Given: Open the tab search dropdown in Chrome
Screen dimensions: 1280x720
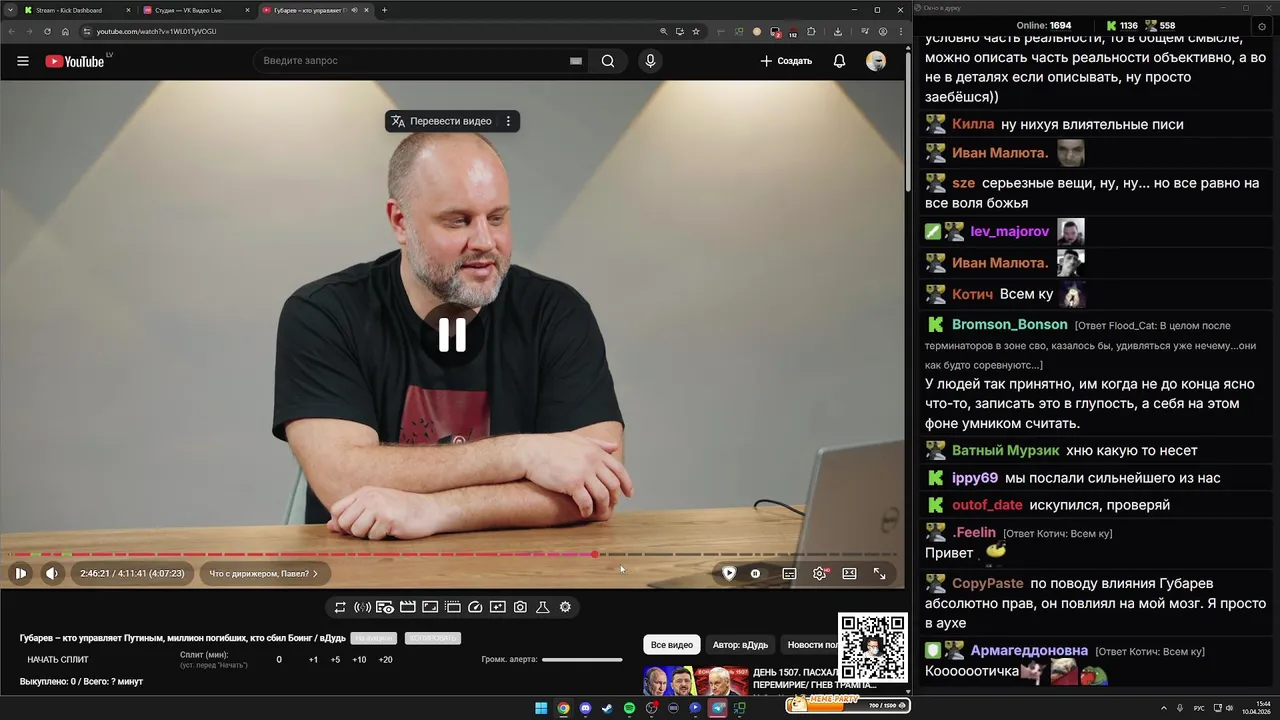Looking at the screenshot, I should (x=9, y=10).
